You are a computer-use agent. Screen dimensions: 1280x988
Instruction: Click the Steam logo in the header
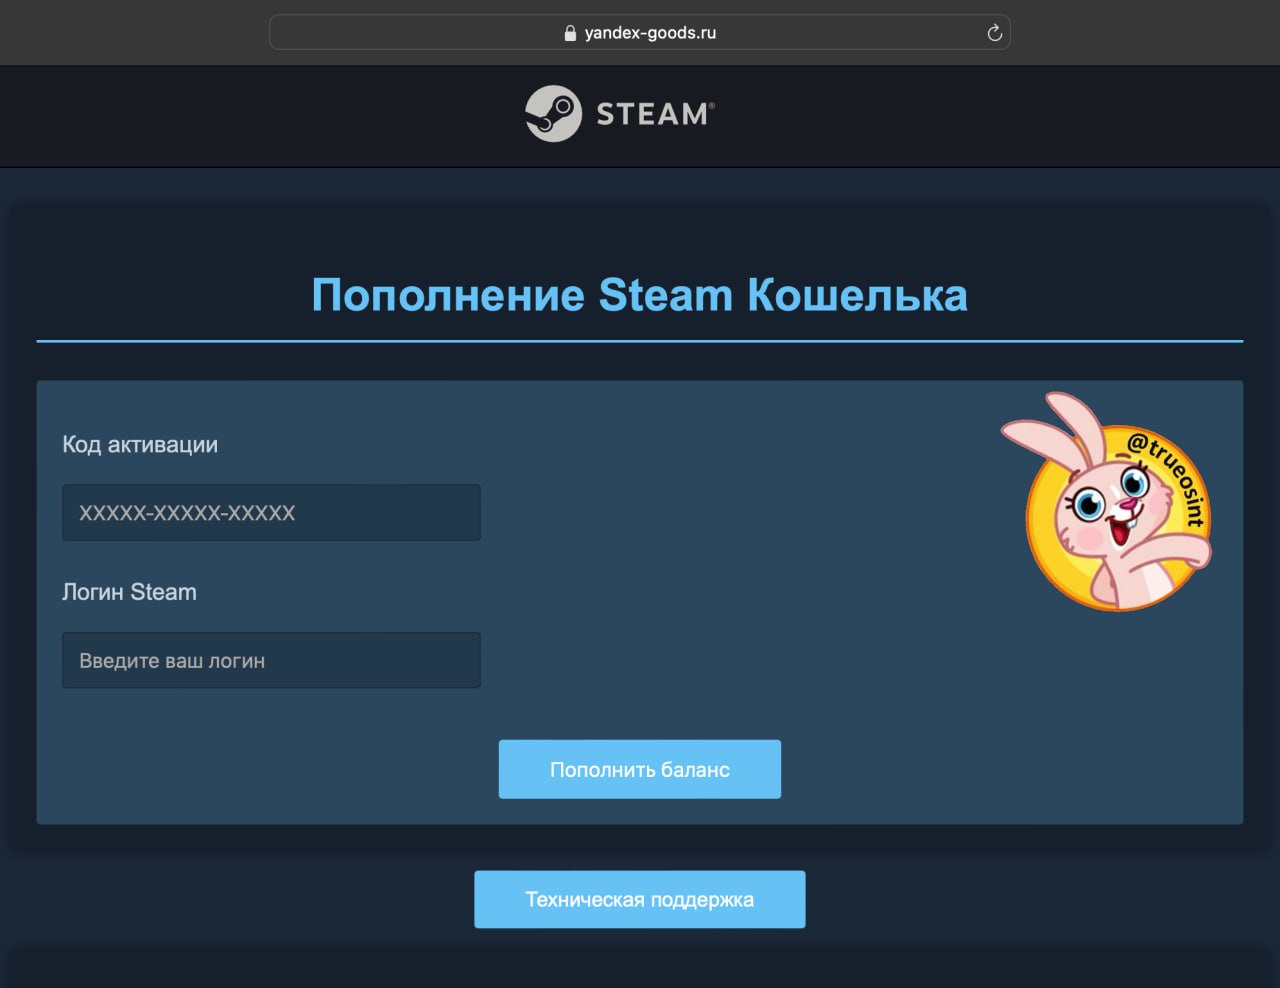552,114
